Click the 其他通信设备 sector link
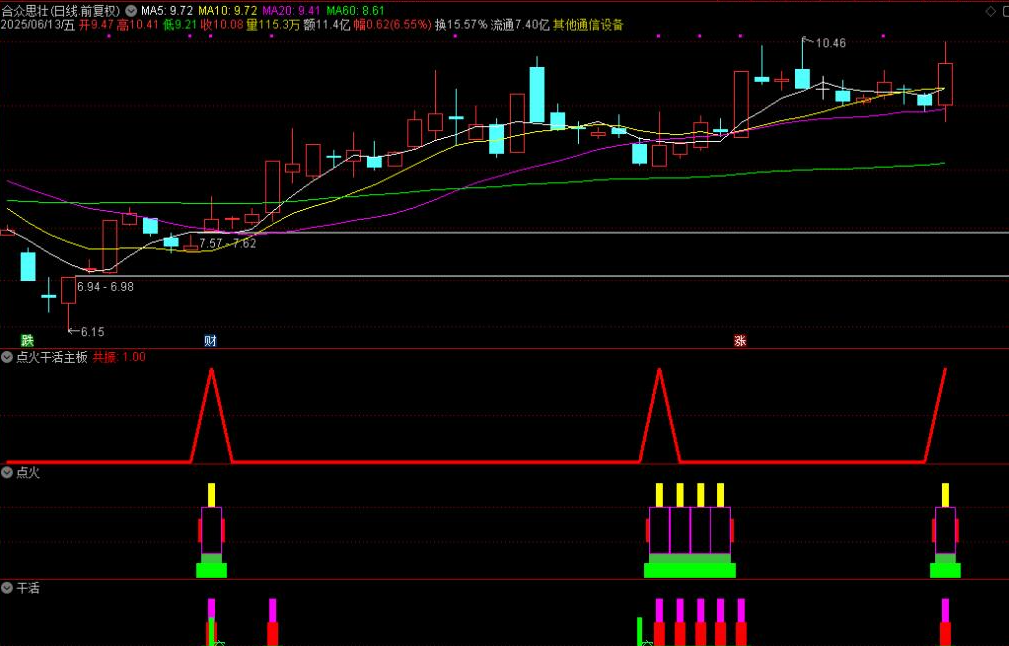The width and height of the screenshot is (1009, 646). tap(588, 25)
